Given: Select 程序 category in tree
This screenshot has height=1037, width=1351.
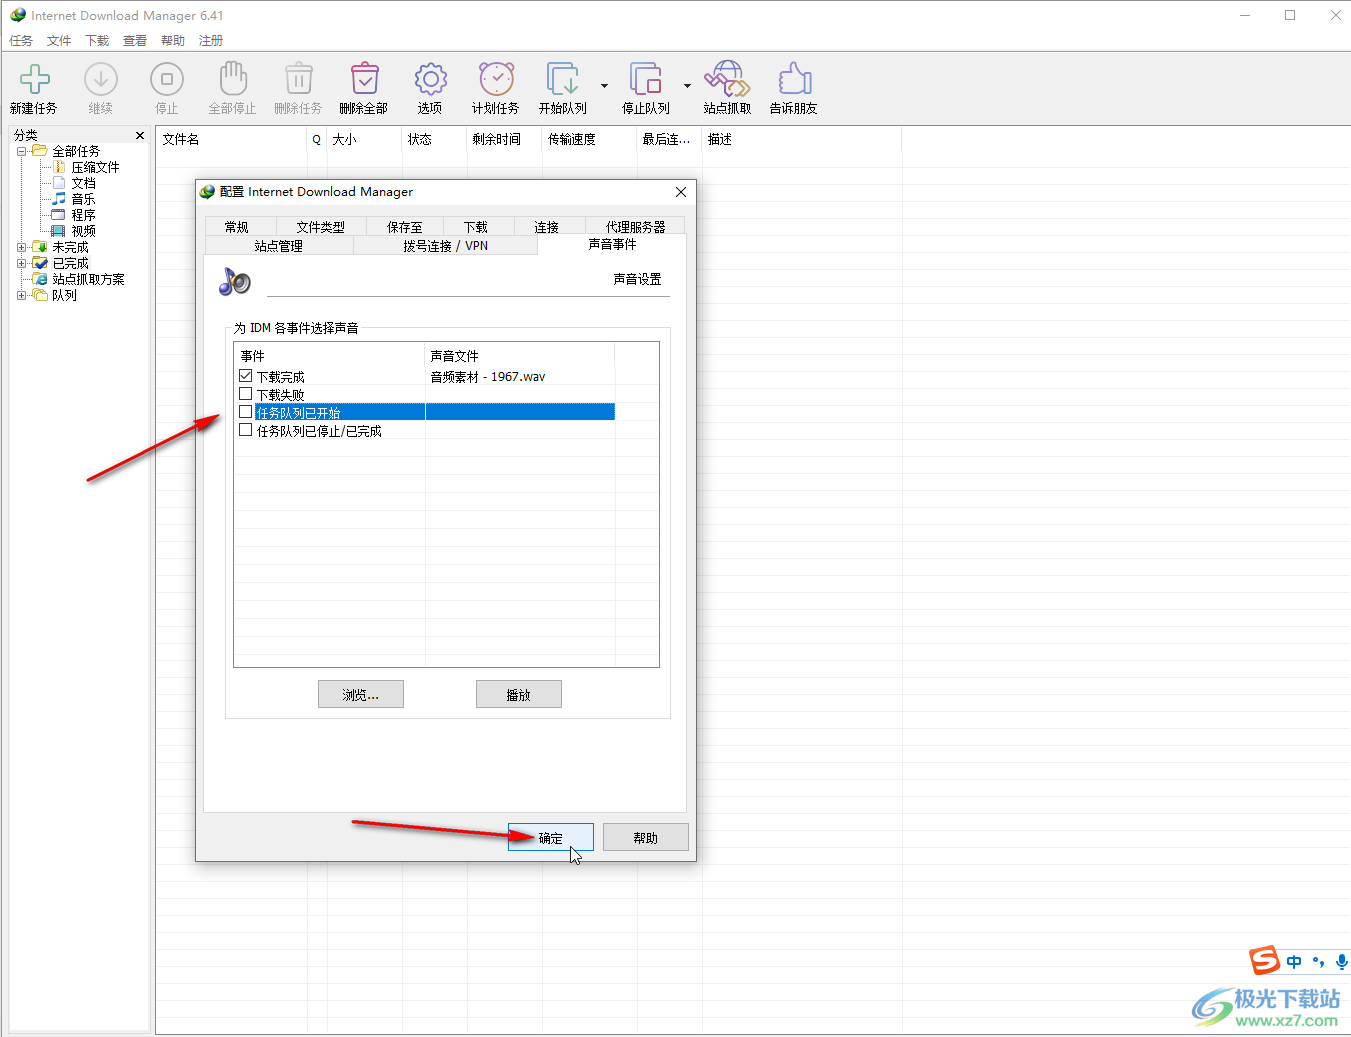Looking at the screenshot, I should (x=83, y=215).
